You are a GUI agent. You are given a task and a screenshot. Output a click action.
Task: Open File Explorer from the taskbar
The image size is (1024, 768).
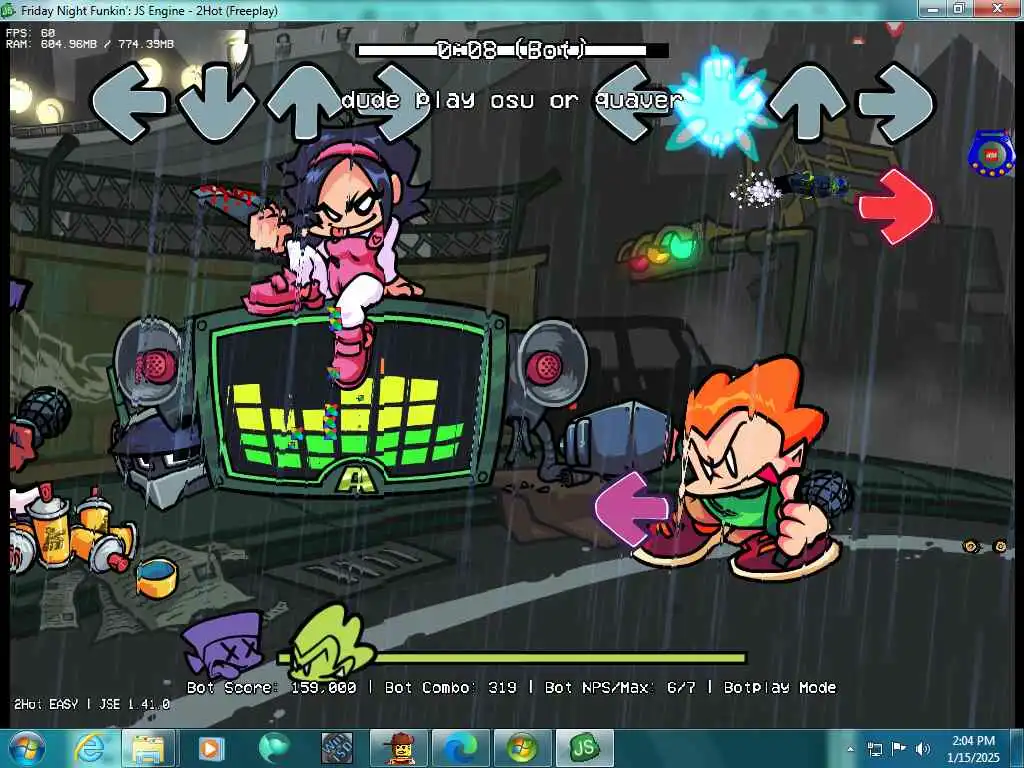149,748
